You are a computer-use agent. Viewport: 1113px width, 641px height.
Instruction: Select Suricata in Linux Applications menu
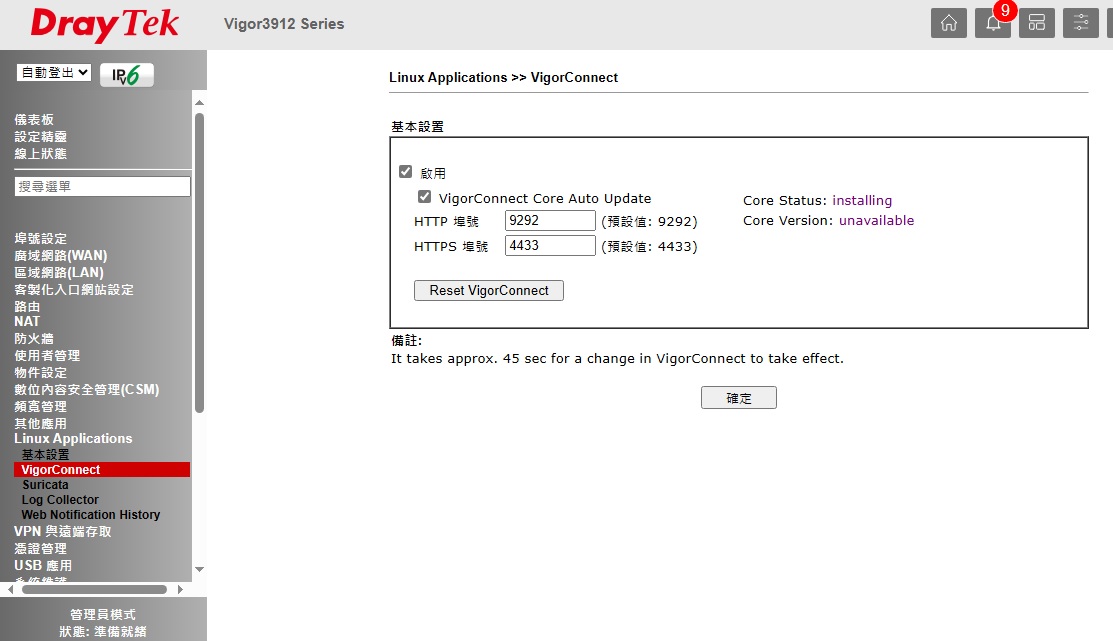point(45,485)
